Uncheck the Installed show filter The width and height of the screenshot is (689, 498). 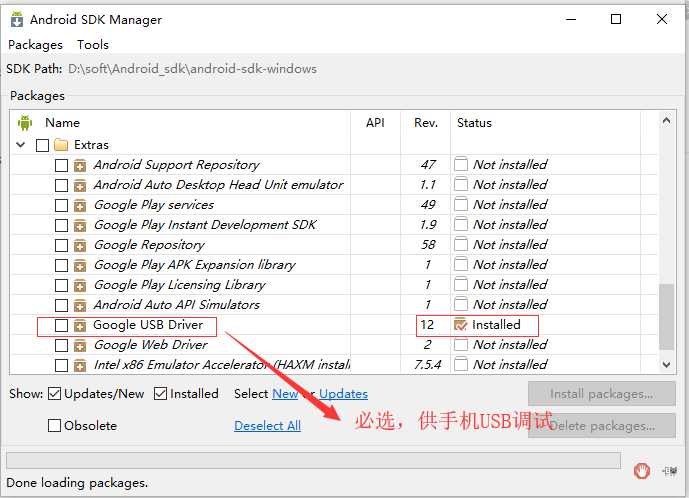[160, 393]
